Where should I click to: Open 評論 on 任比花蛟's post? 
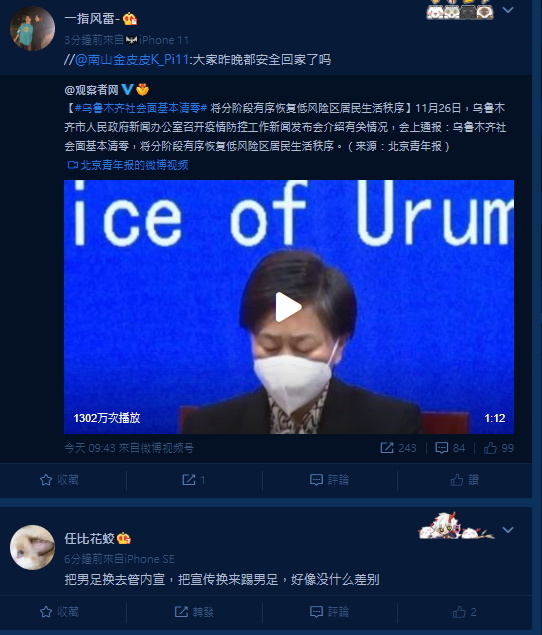pyautogui.click(x=329, y=612)
